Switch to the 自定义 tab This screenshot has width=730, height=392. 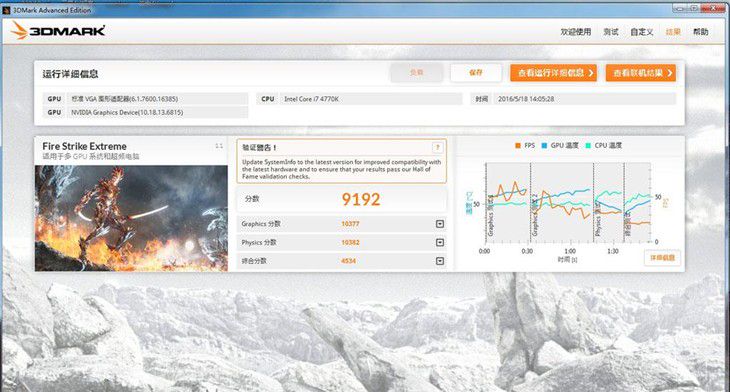[x=642, y=32]
